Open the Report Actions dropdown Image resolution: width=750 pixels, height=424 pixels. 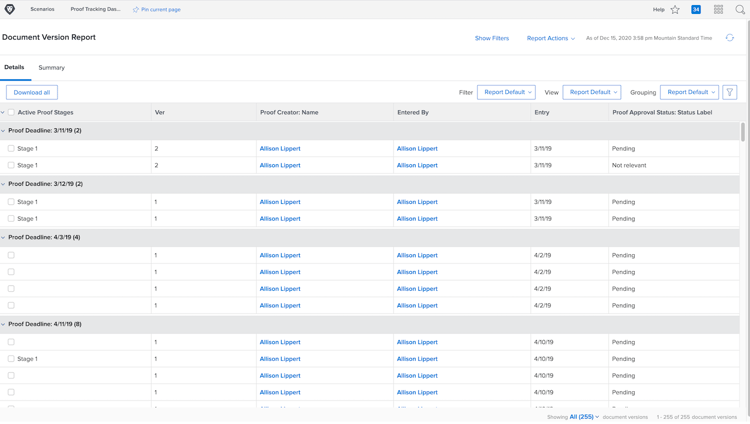pos(550,38)
